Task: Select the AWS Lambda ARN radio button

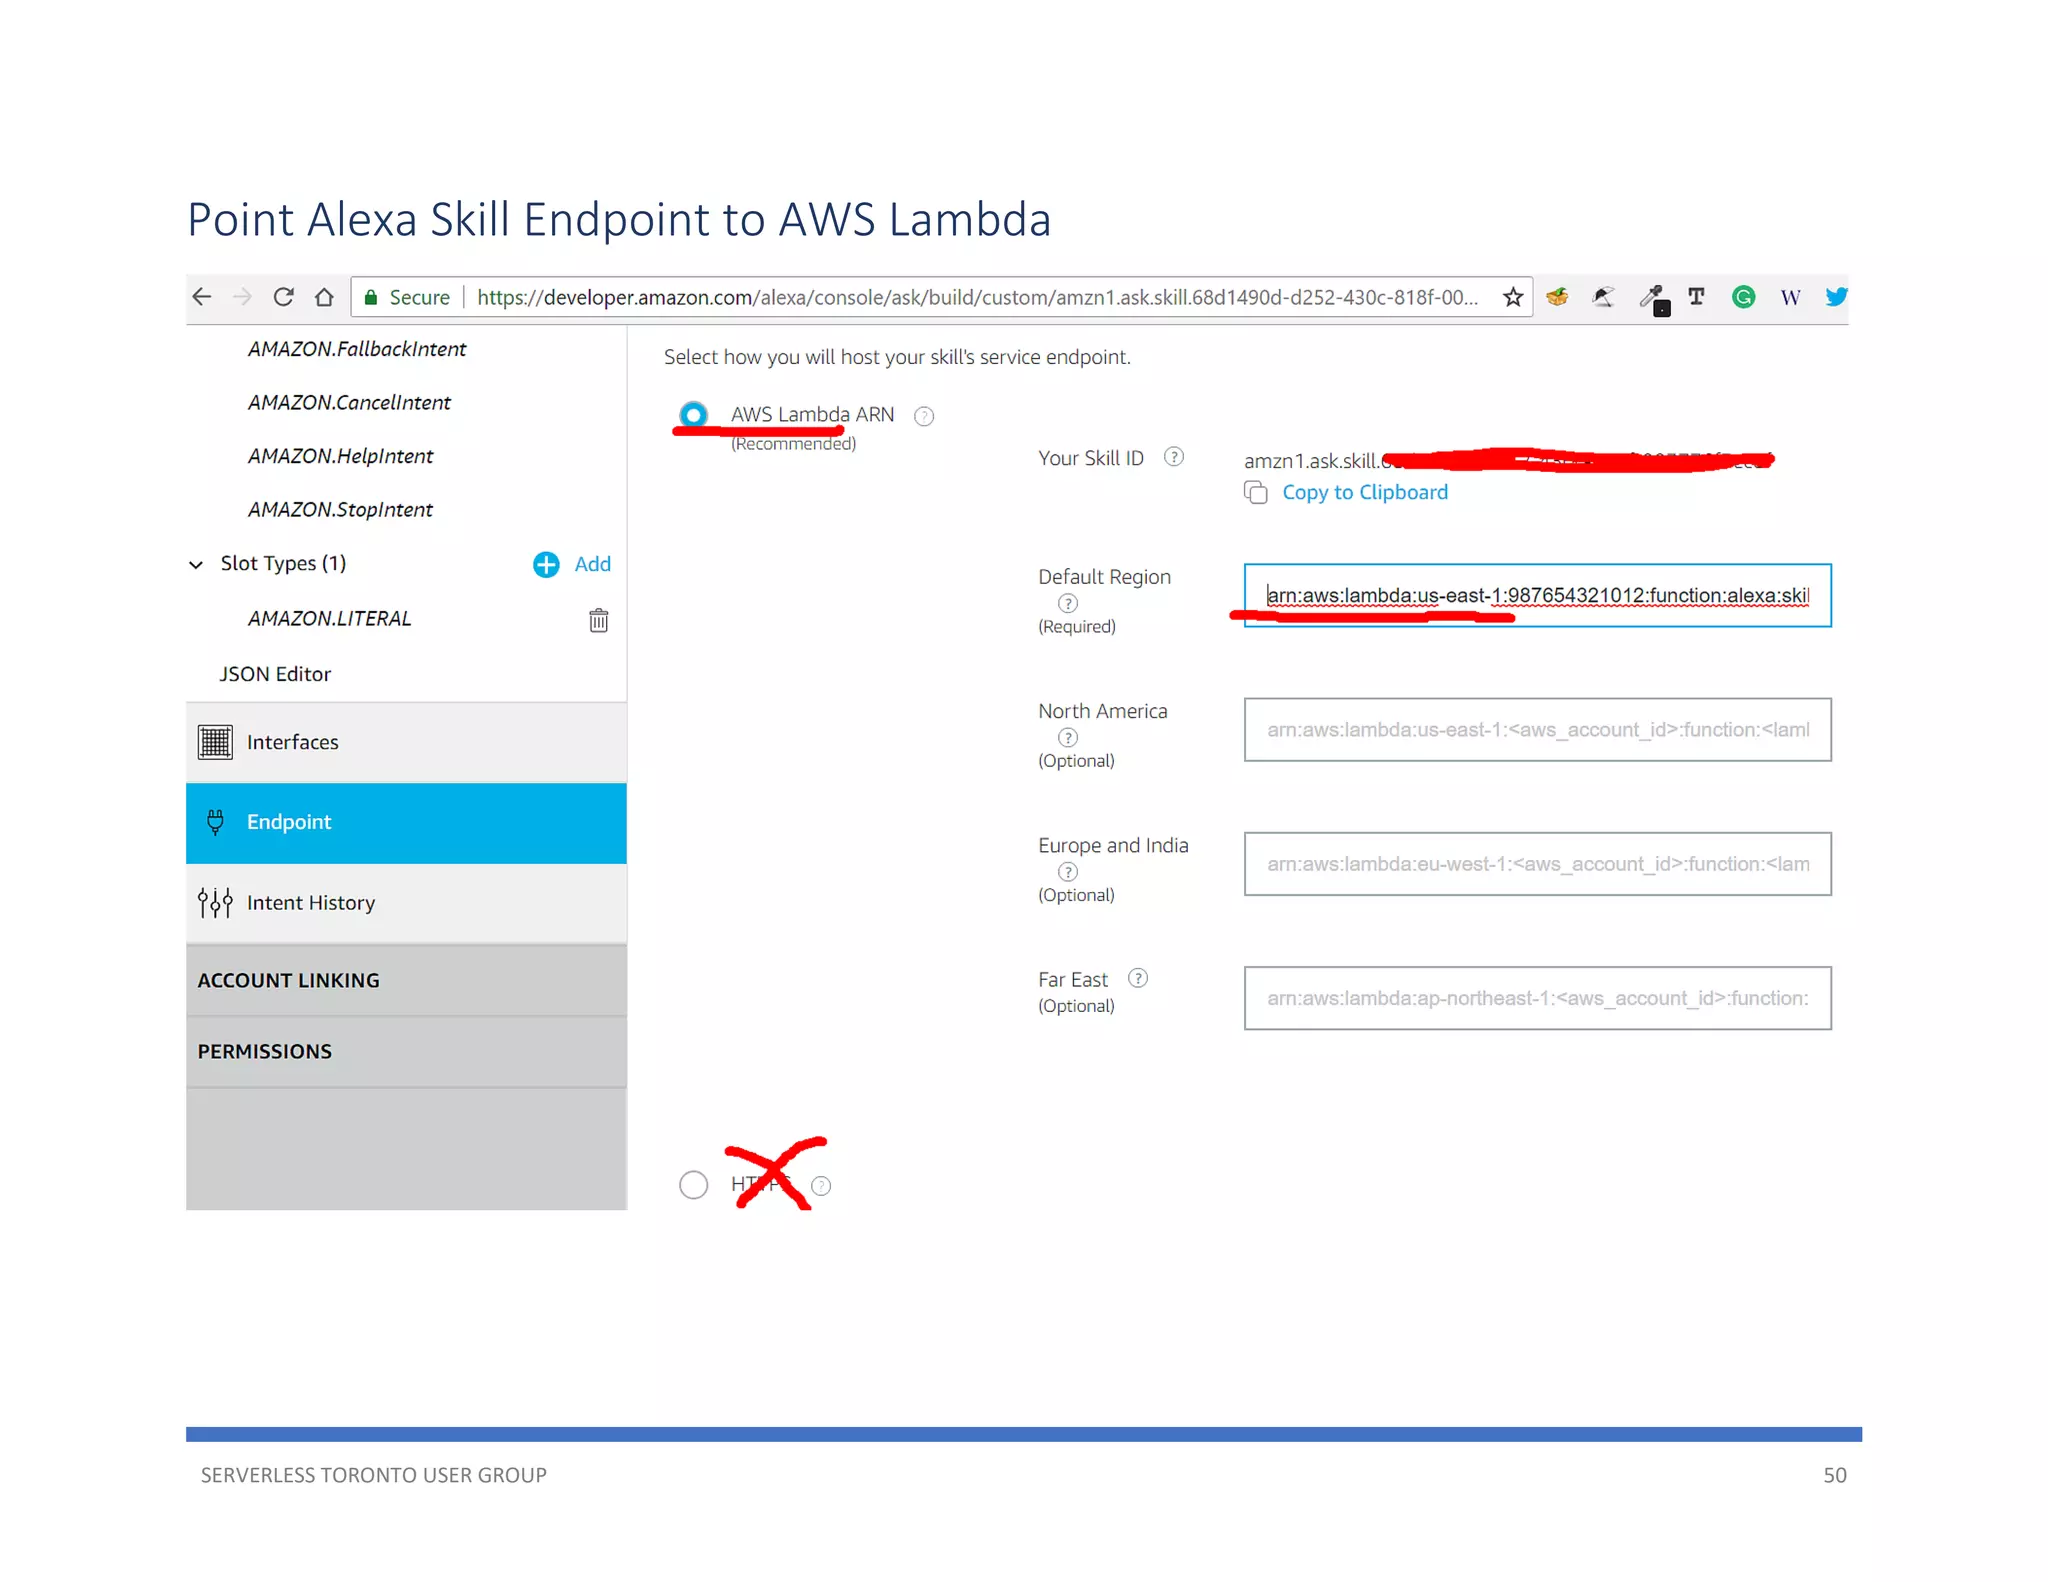Action: [x=693, y=414]
